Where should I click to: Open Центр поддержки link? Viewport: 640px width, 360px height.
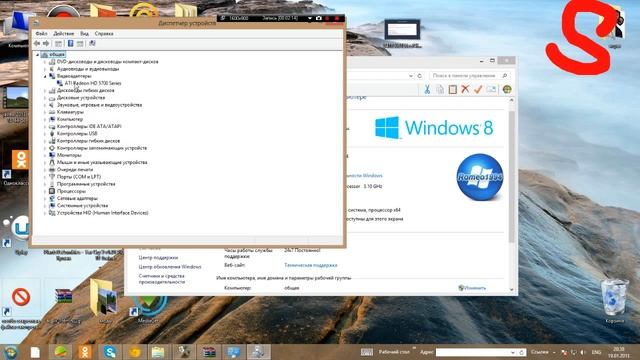[x=158, y=258]
